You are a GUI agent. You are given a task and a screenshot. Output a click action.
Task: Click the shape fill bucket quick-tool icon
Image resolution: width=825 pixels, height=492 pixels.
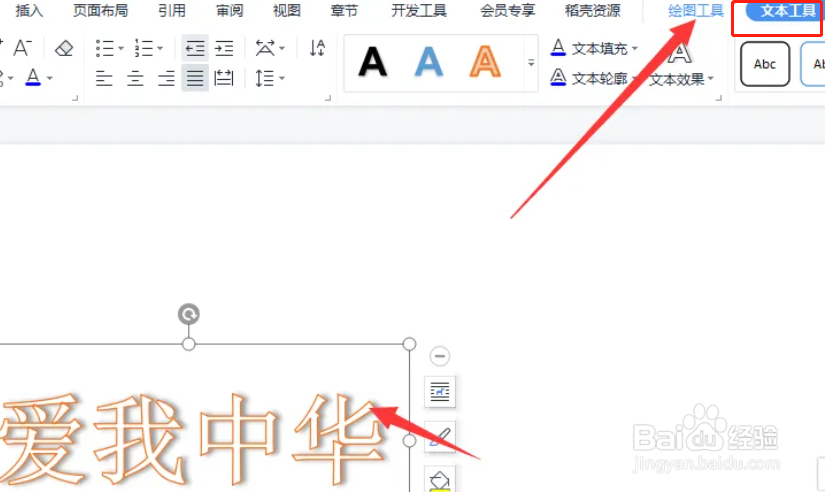440,479
